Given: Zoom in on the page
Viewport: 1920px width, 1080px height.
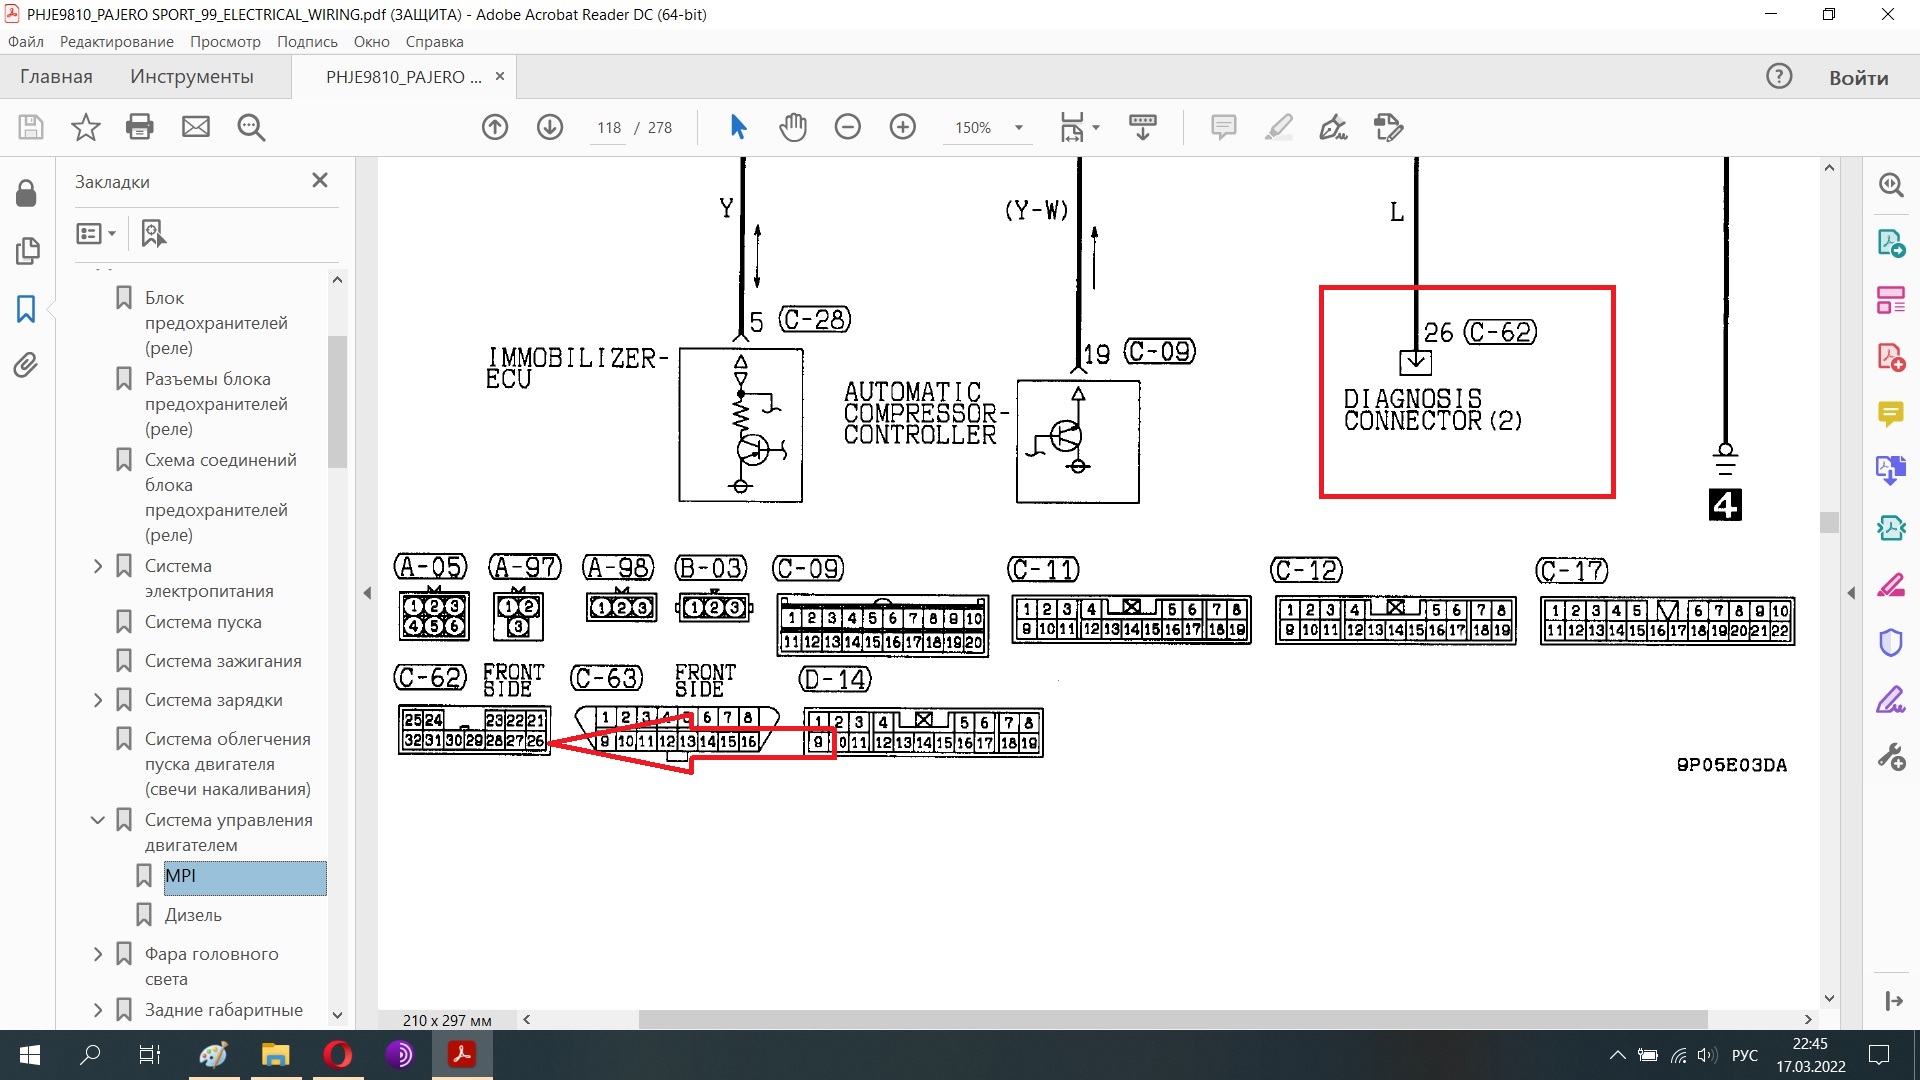Looking at the screenshot, I should [x=903, y=127].
